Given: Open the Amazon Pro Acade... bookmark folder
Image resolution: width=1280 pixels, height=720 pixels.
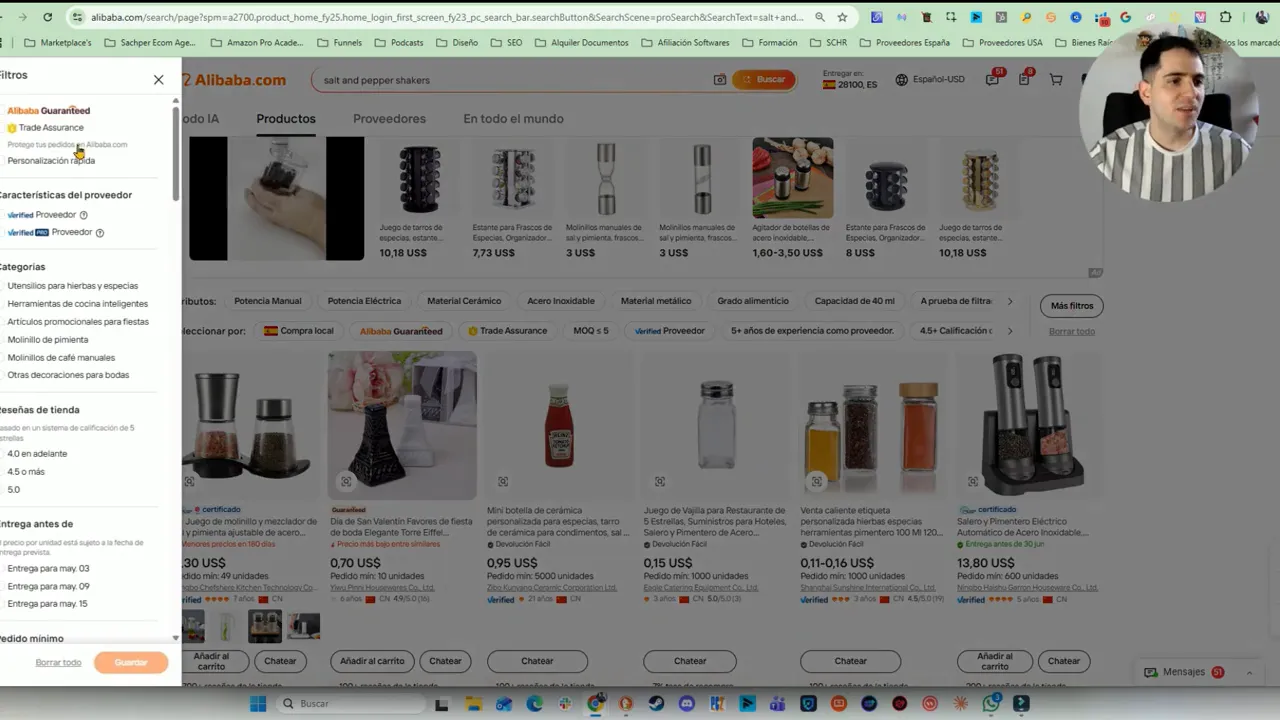Looking at the screenshot, I should [x=257, y=43].
